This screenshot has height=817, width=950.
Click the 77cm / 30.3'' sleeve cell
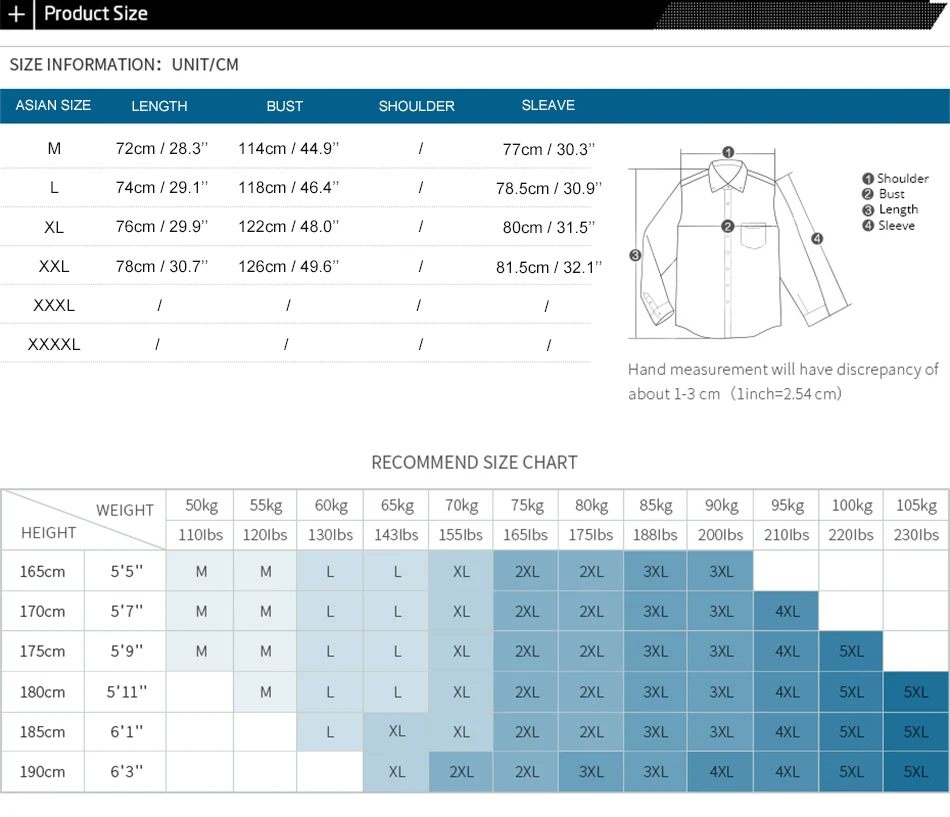[x=549, y=150]
